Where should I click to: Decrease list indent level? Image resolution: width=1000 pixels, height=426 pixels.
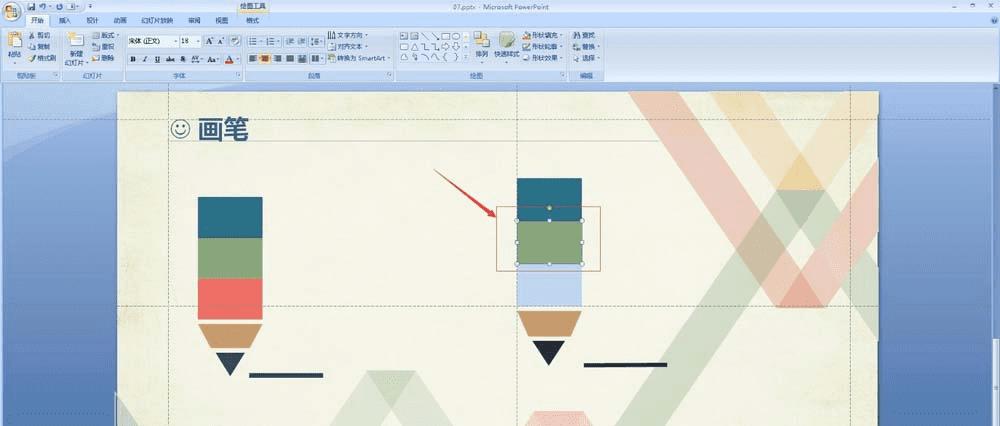click(290, 41)
